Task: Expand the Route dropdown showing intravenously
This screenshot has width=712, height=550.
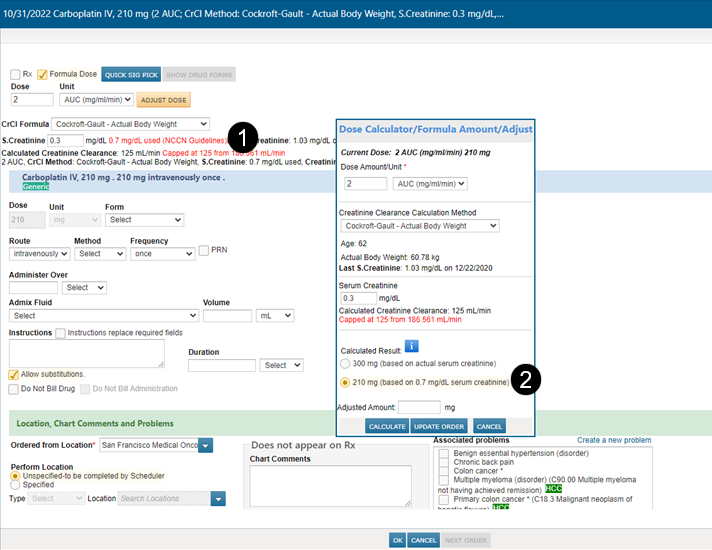Action: point(38,254)
